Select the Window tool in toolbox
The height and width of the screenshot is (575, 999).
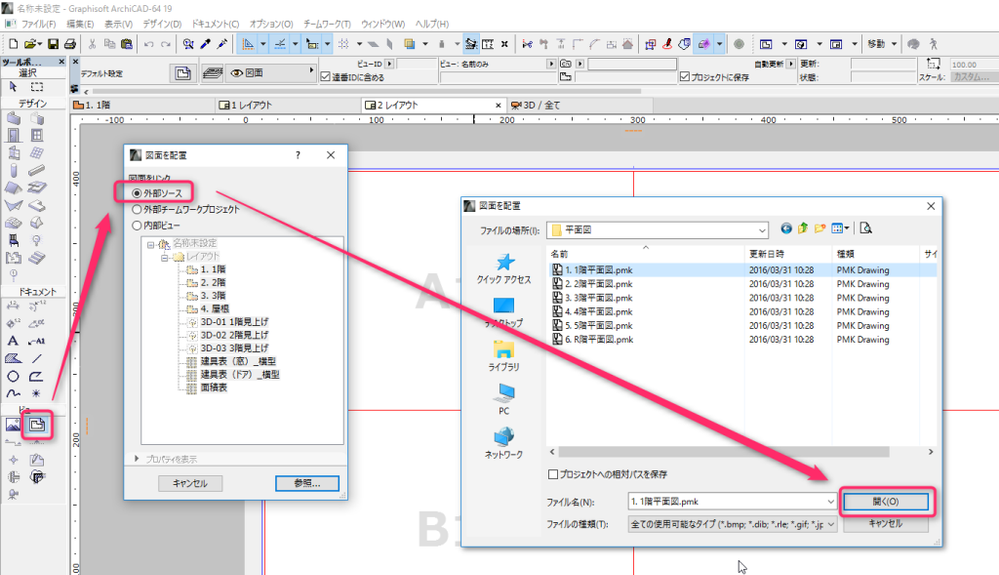tap(37, 135)
